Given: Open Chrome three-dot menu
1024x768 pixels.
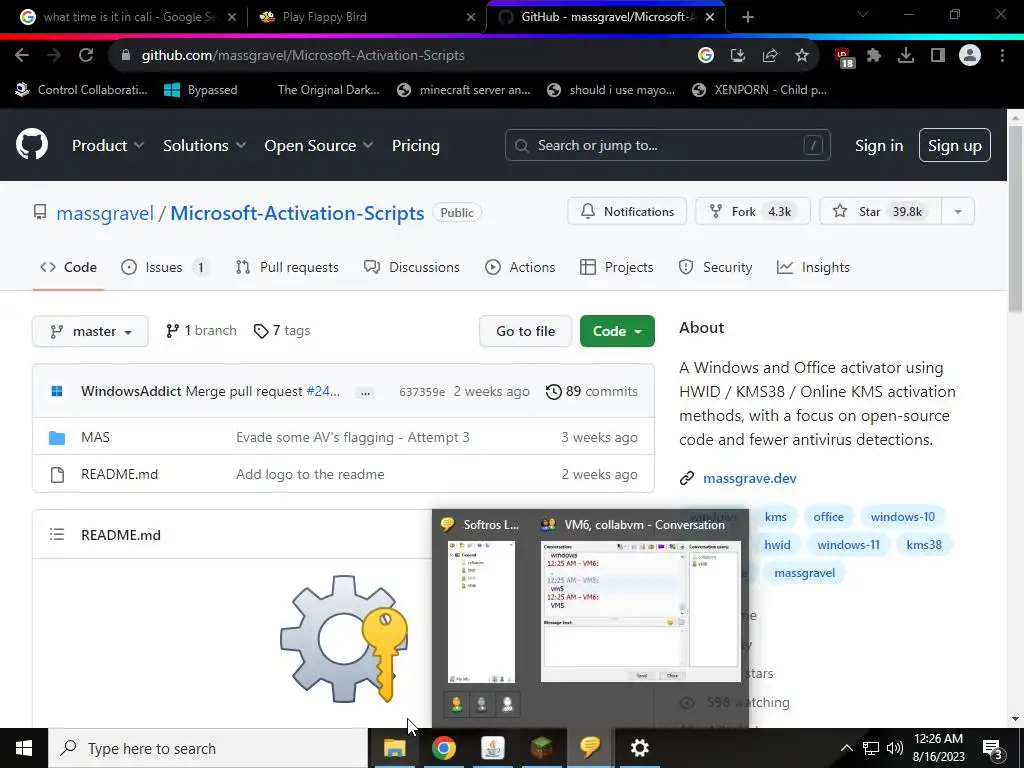Looking at the screenshot, I should point(1002,56).
